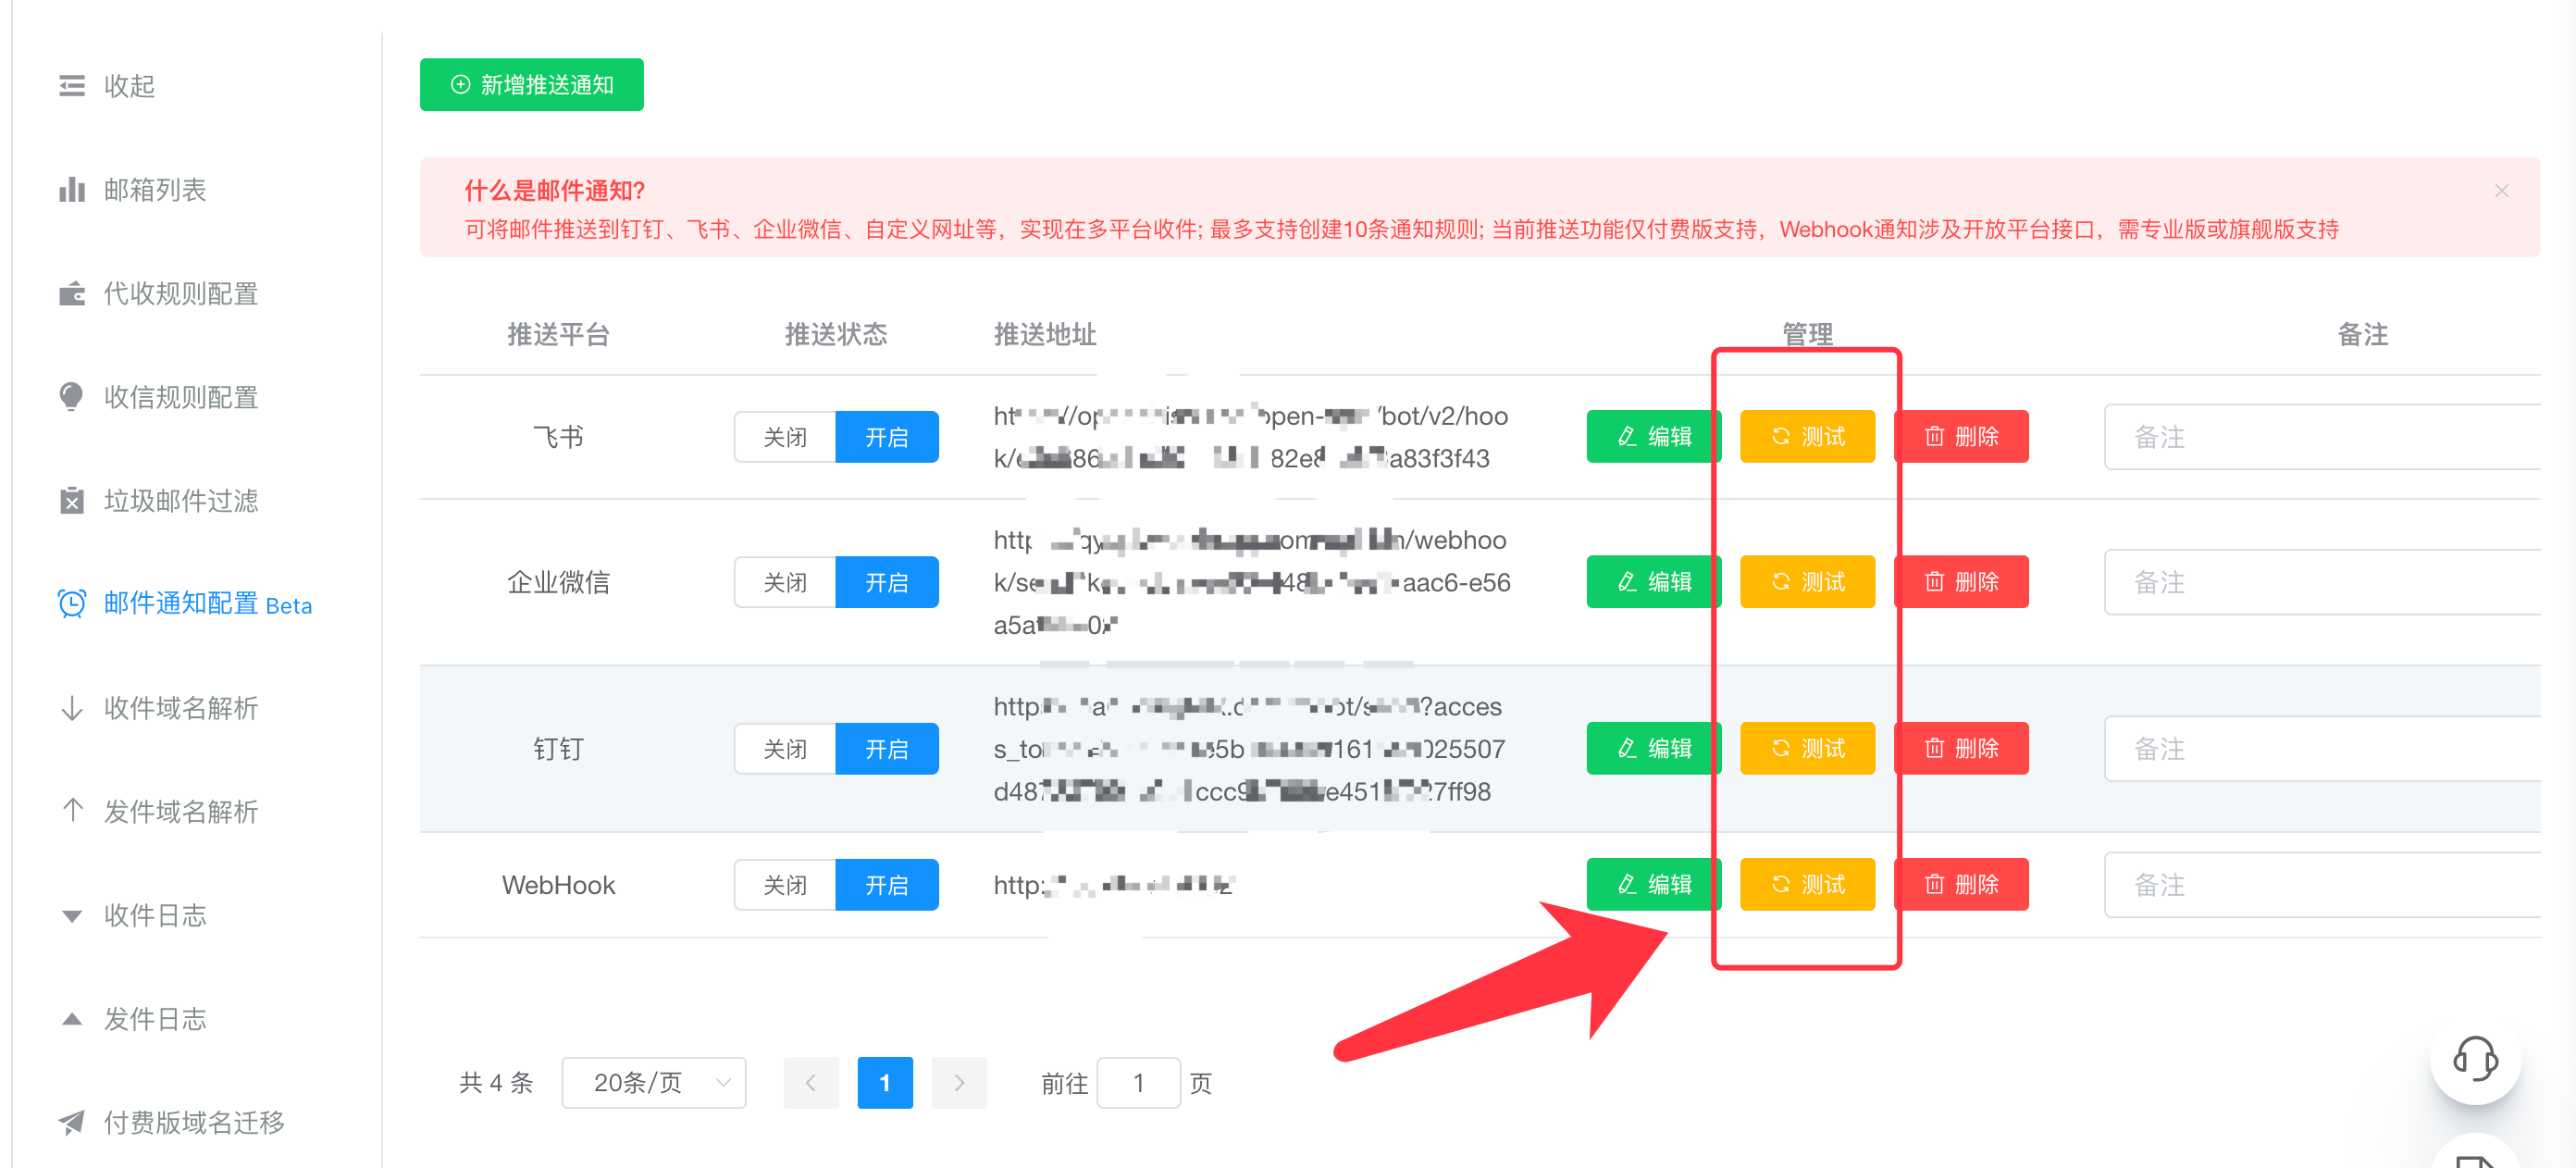This screenshot has height=1168, width=2576.
Task: Edit the 飞书 push rule
Action: (x=1654, y=437)
